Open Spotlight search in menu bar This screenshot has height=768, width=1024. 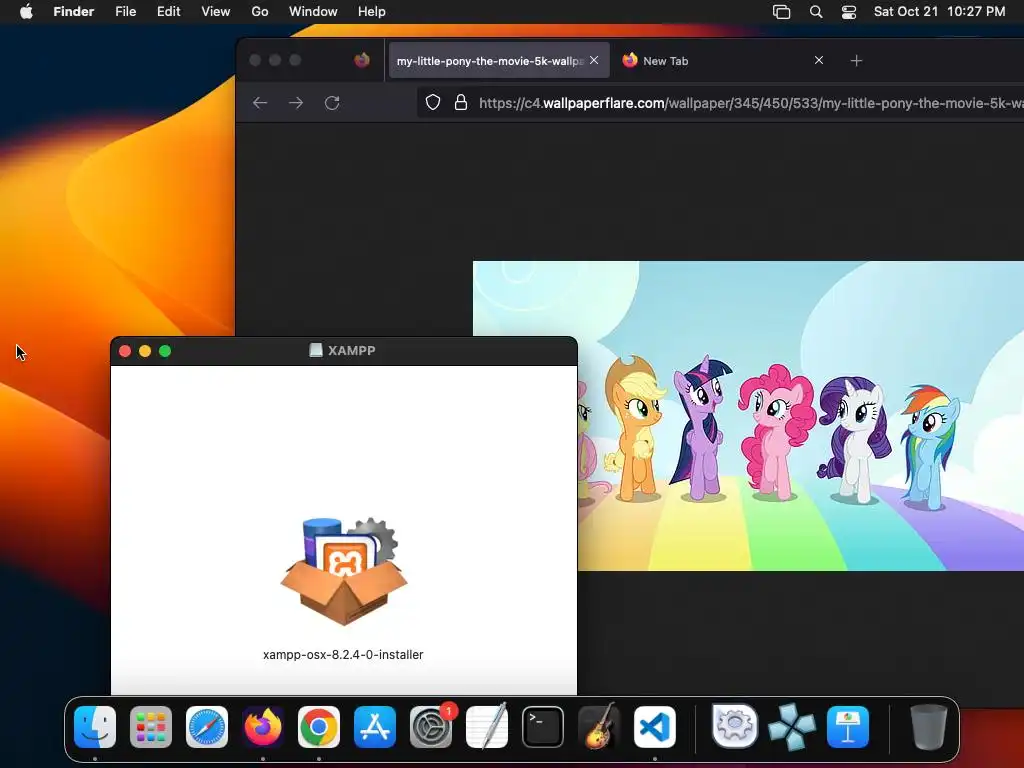pyautogui.click(x=816, y=12)
